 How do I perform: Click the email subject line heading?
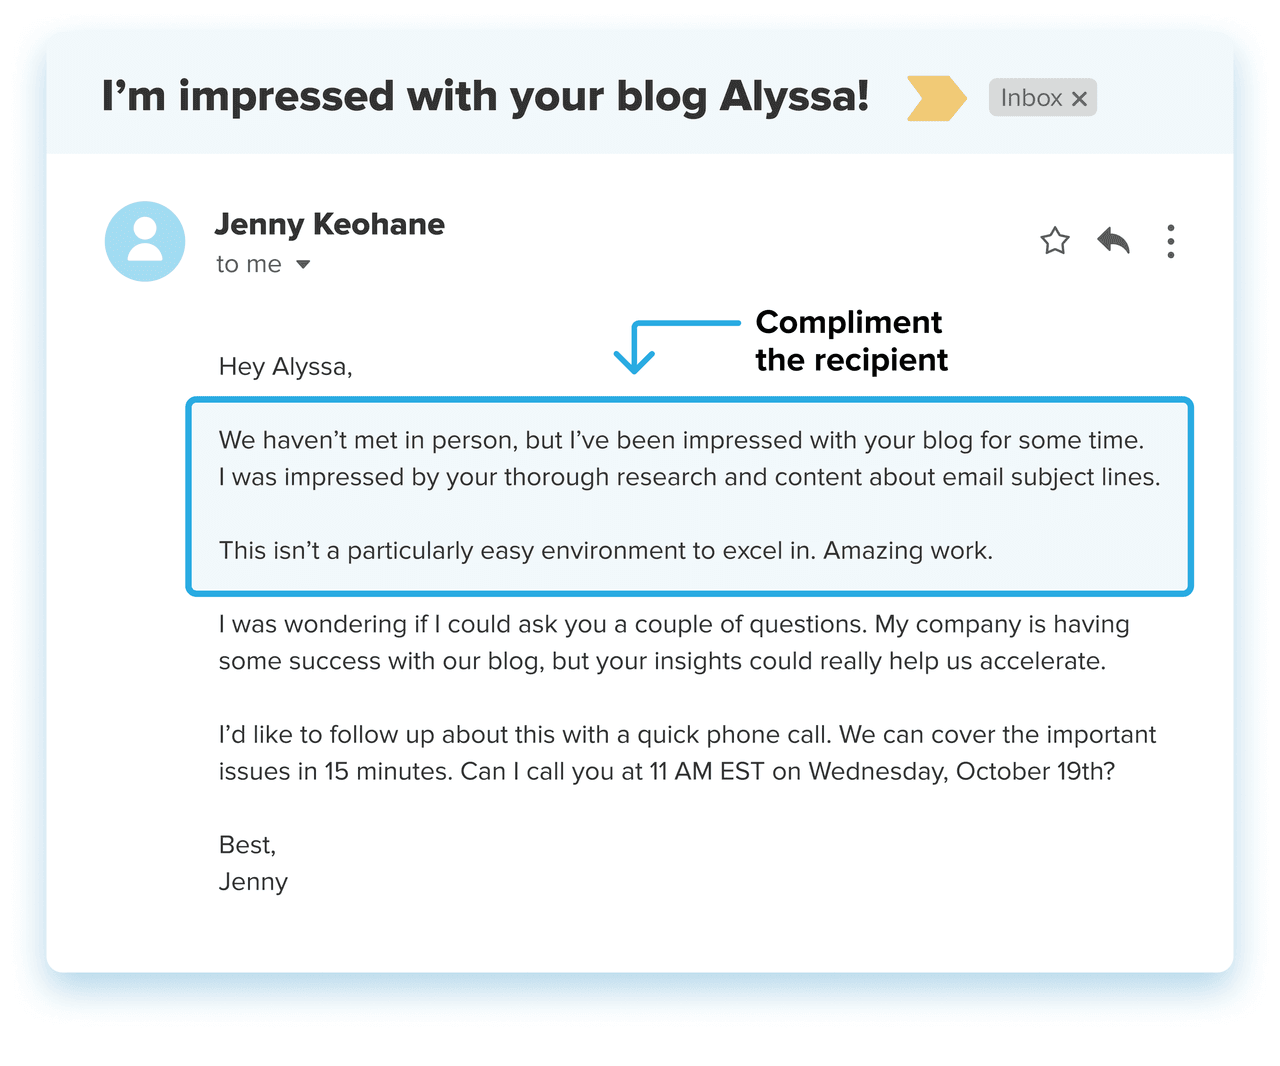(x=485, y=96)
